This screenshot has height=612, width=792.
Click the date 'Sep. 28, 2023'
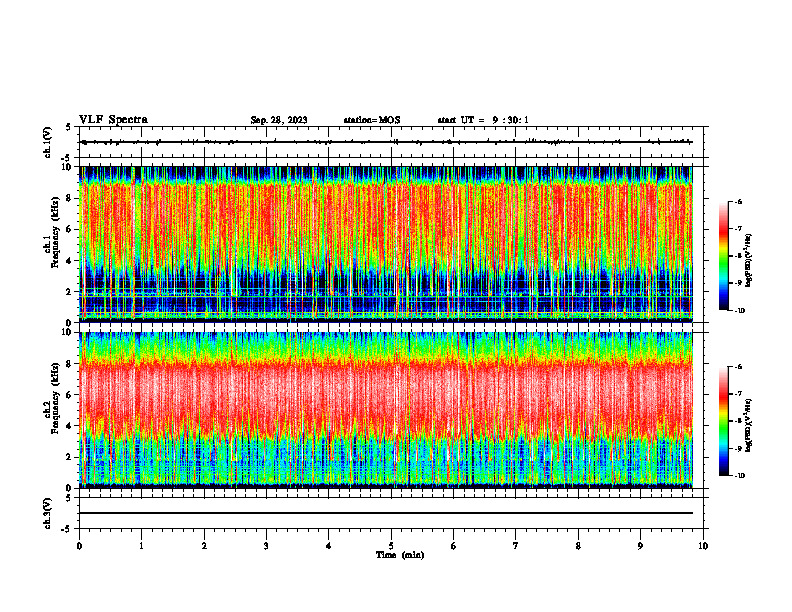click(x=279, y=120)
